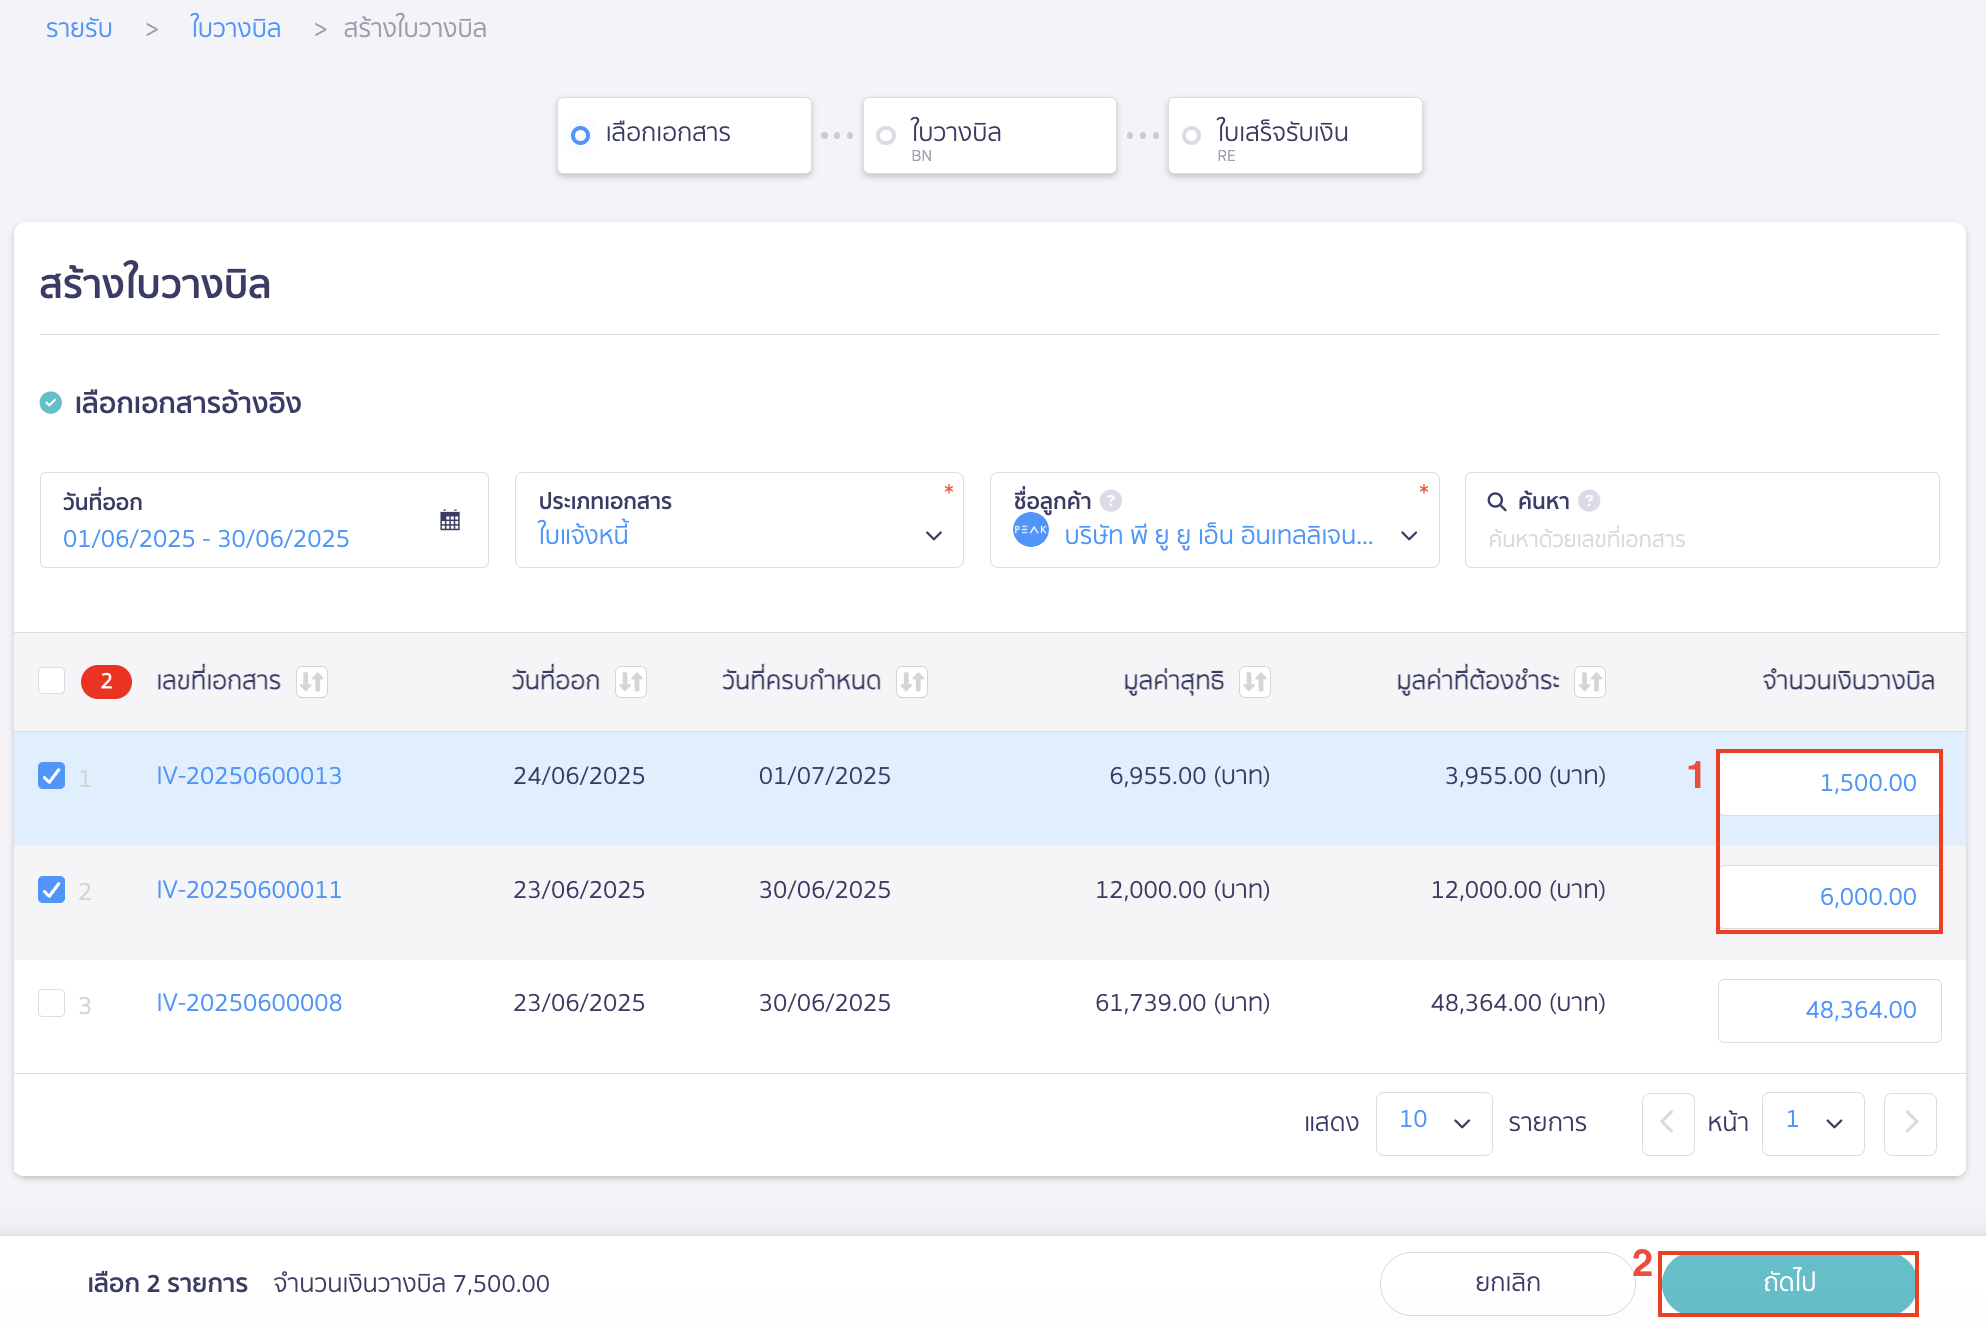Toggle select-all checkbox in table header
1986x1326 pixels.
click(52, 681)
